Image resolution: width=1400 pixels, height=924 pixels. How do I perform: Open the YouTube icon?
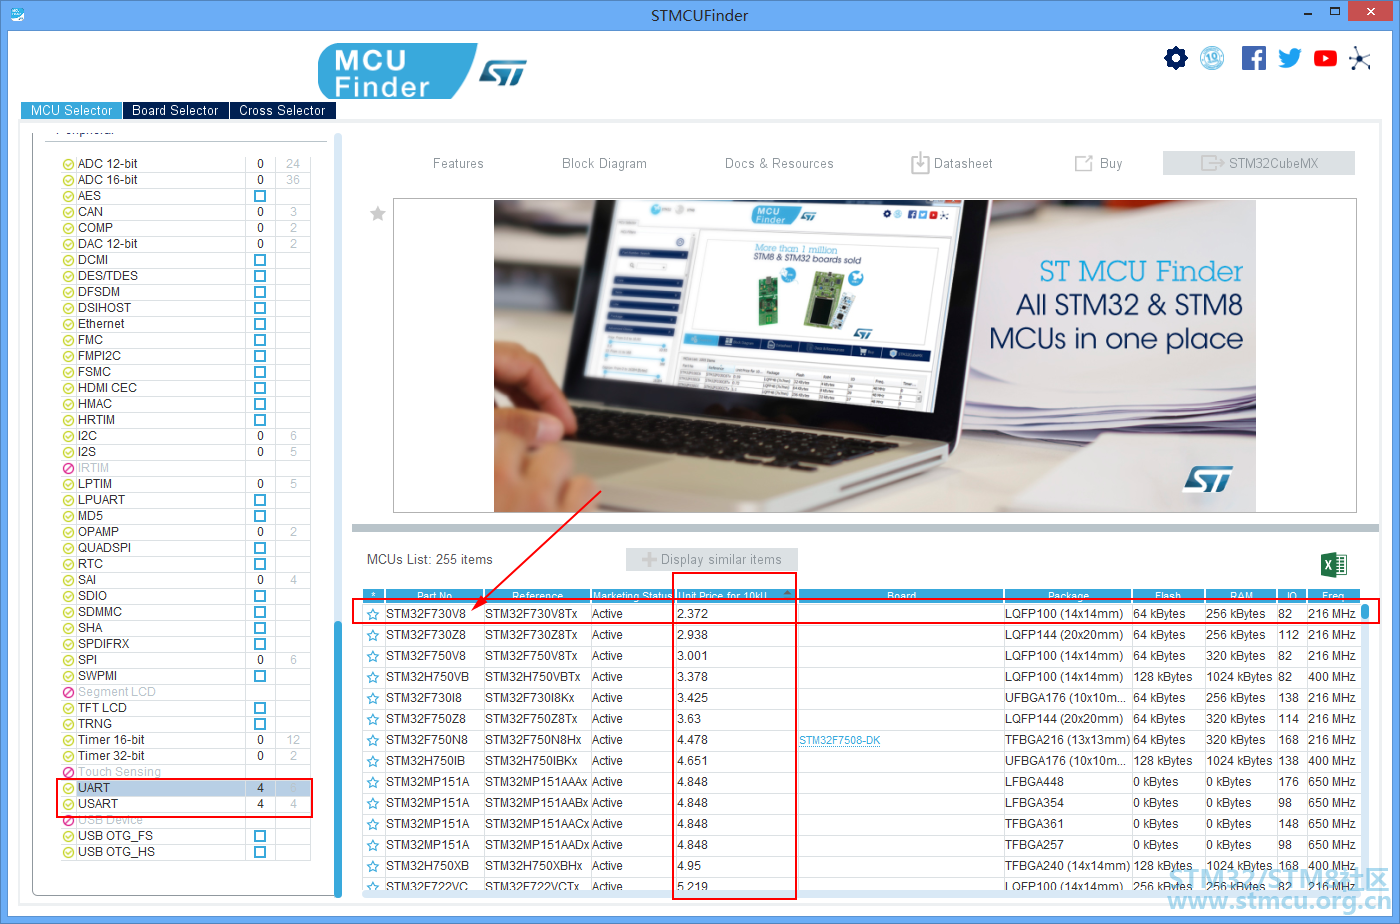point(1326,58)
